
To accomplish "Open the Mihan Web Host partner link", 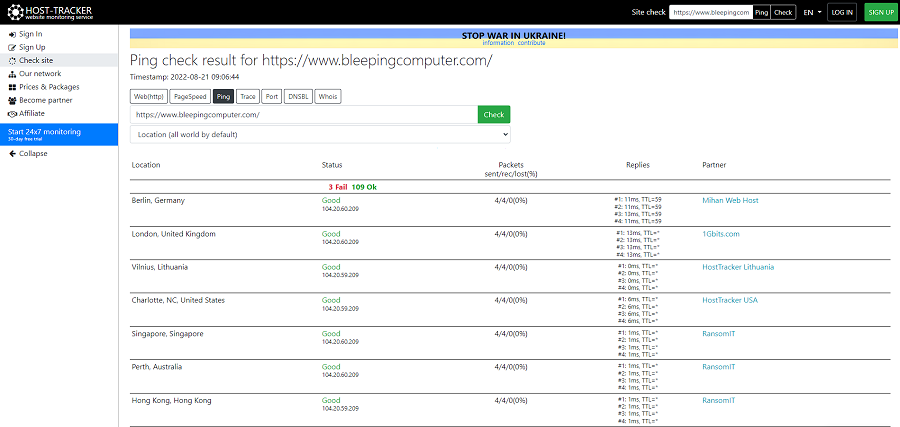I will [730, 200].
